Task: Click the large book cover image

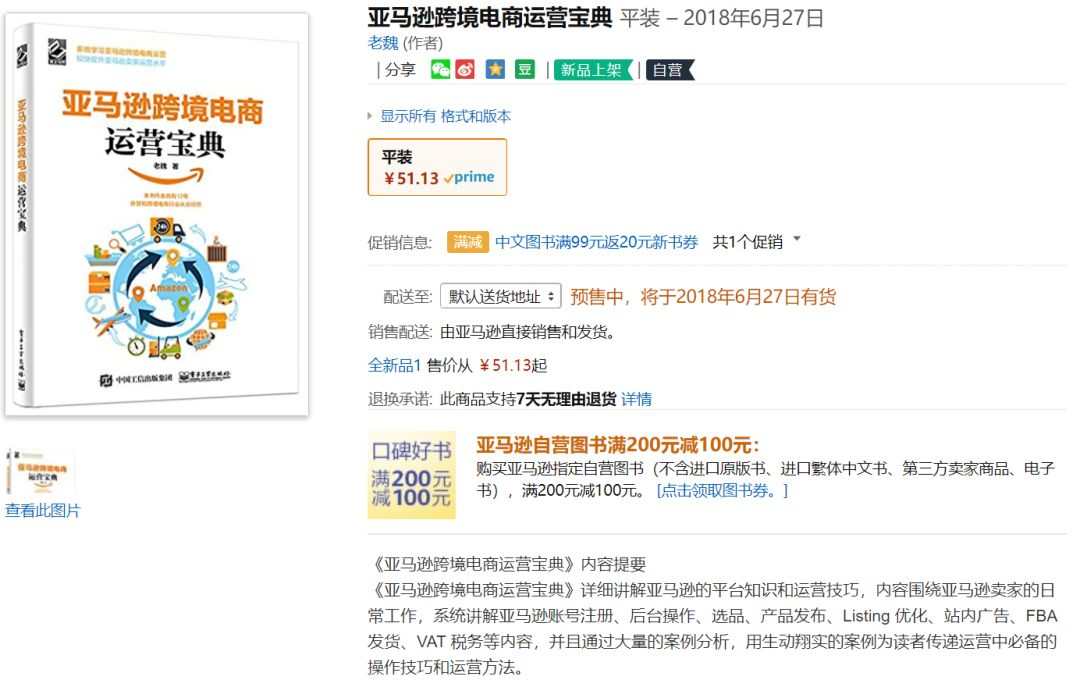Action: coord(157,214)
